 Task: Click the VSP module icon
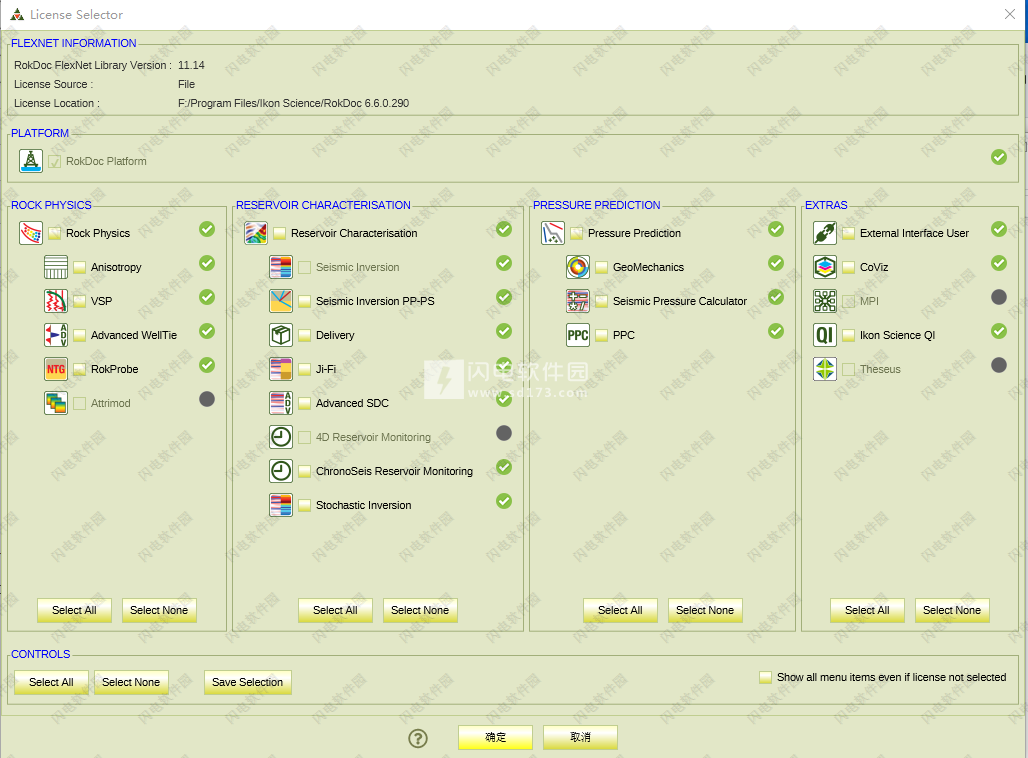point(56,301)
